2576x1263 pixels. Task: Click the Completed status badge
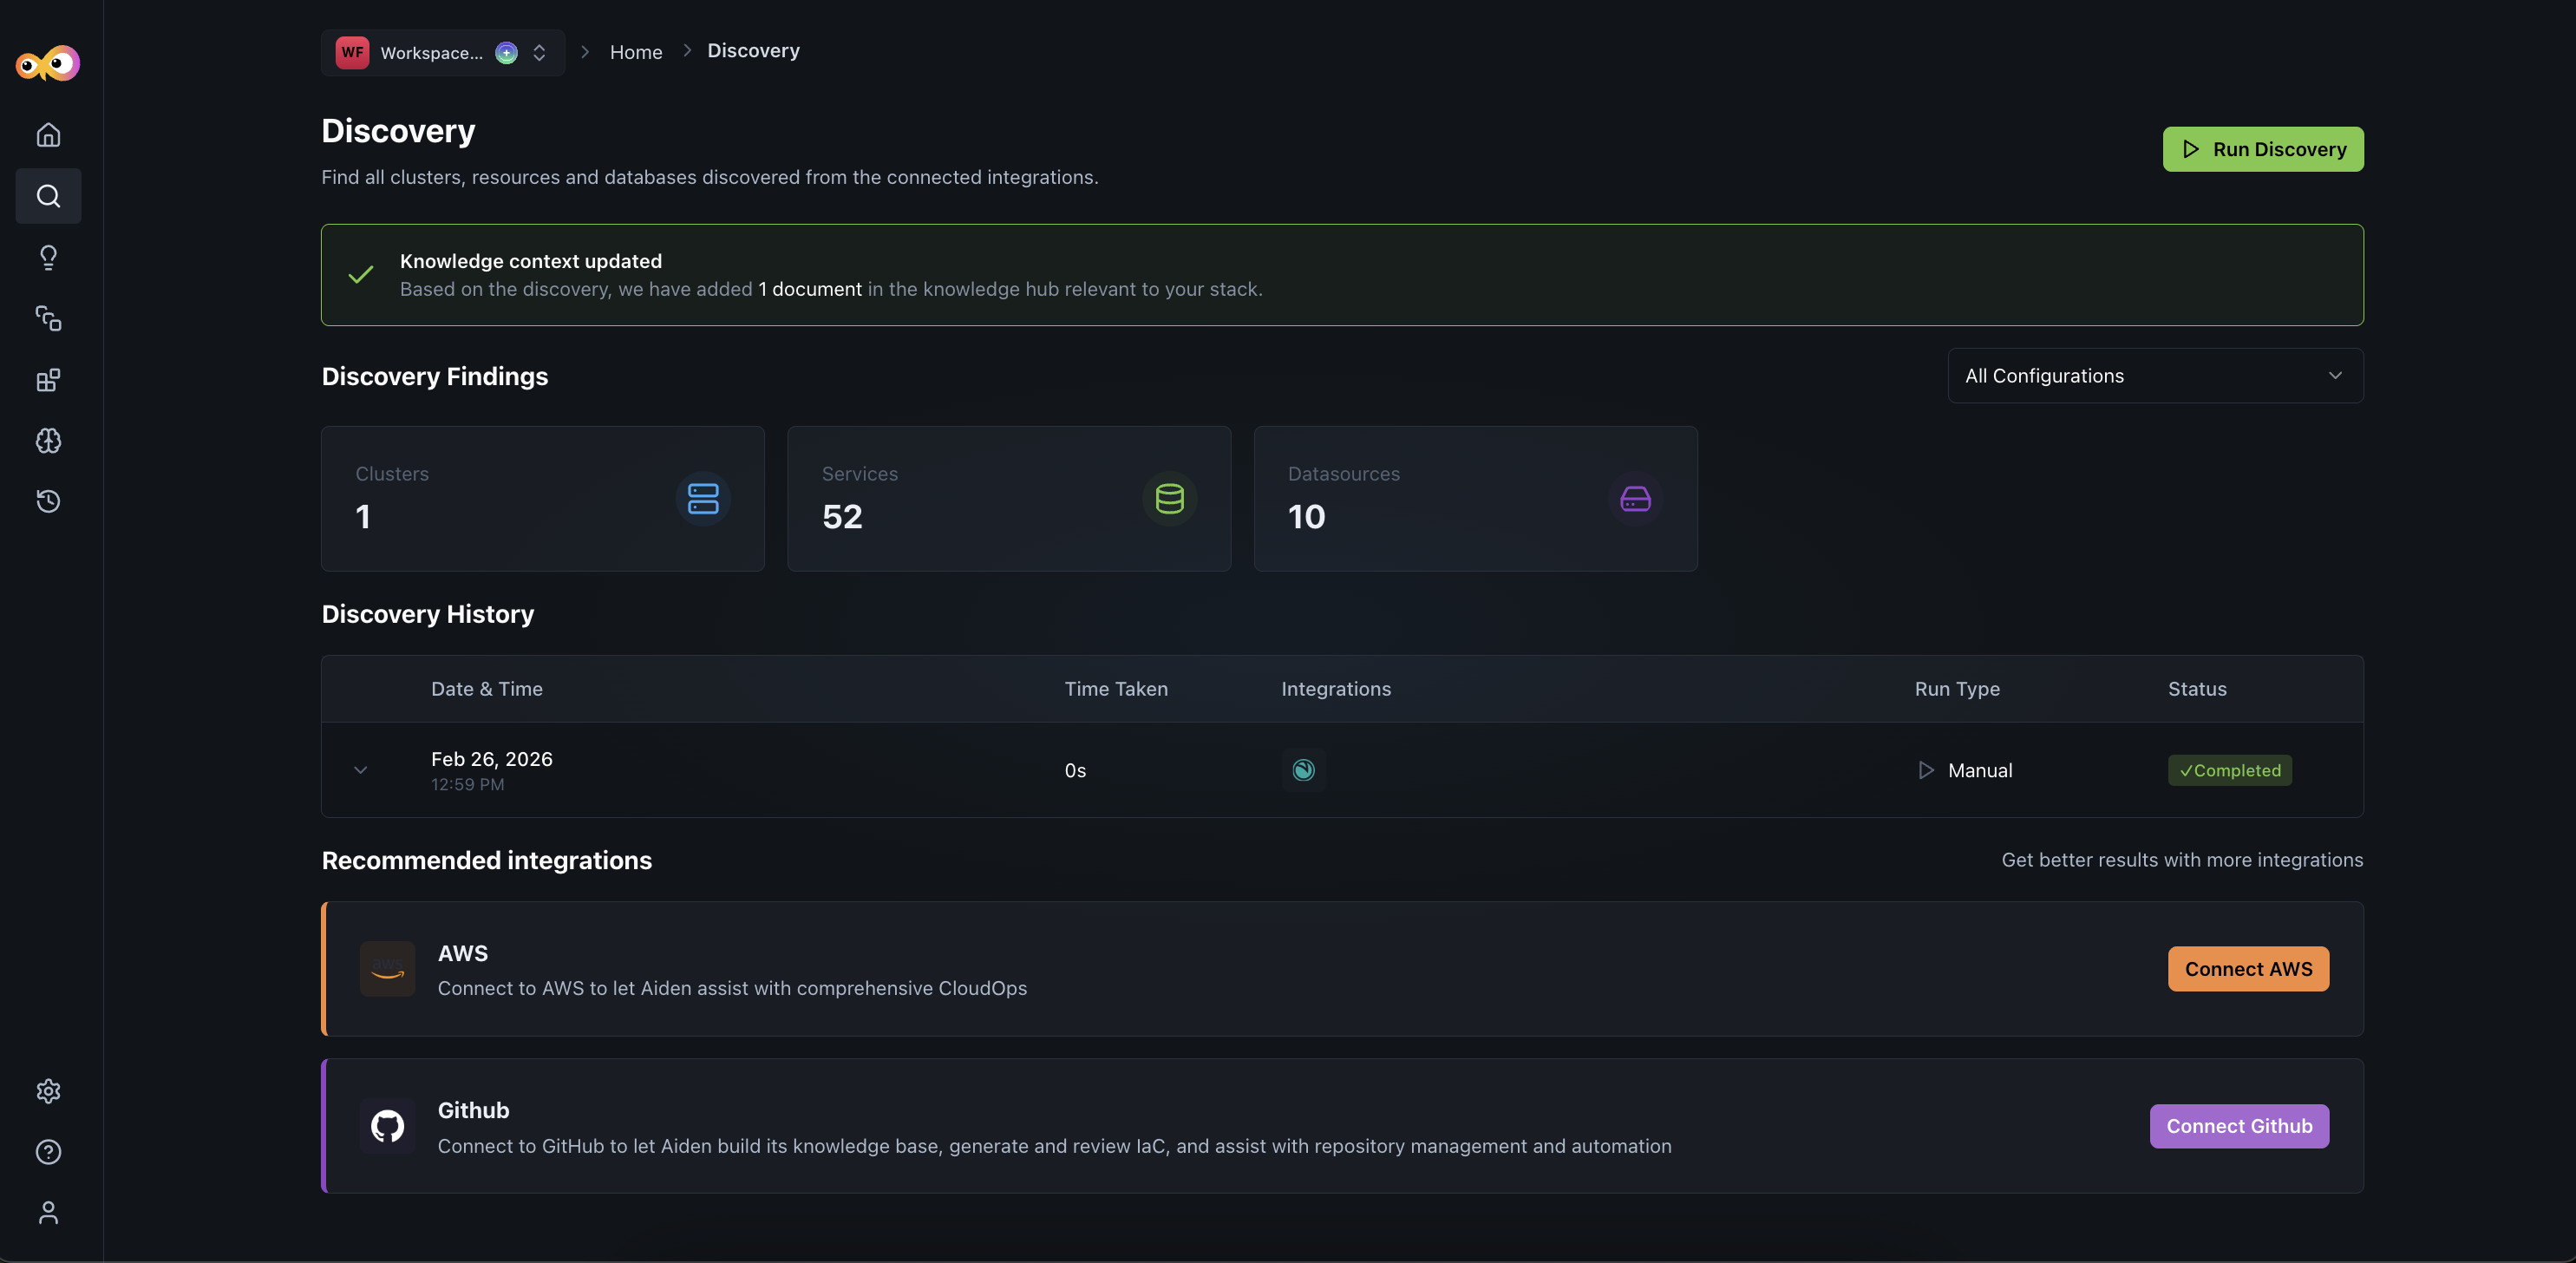click(x=2229, y=770)
